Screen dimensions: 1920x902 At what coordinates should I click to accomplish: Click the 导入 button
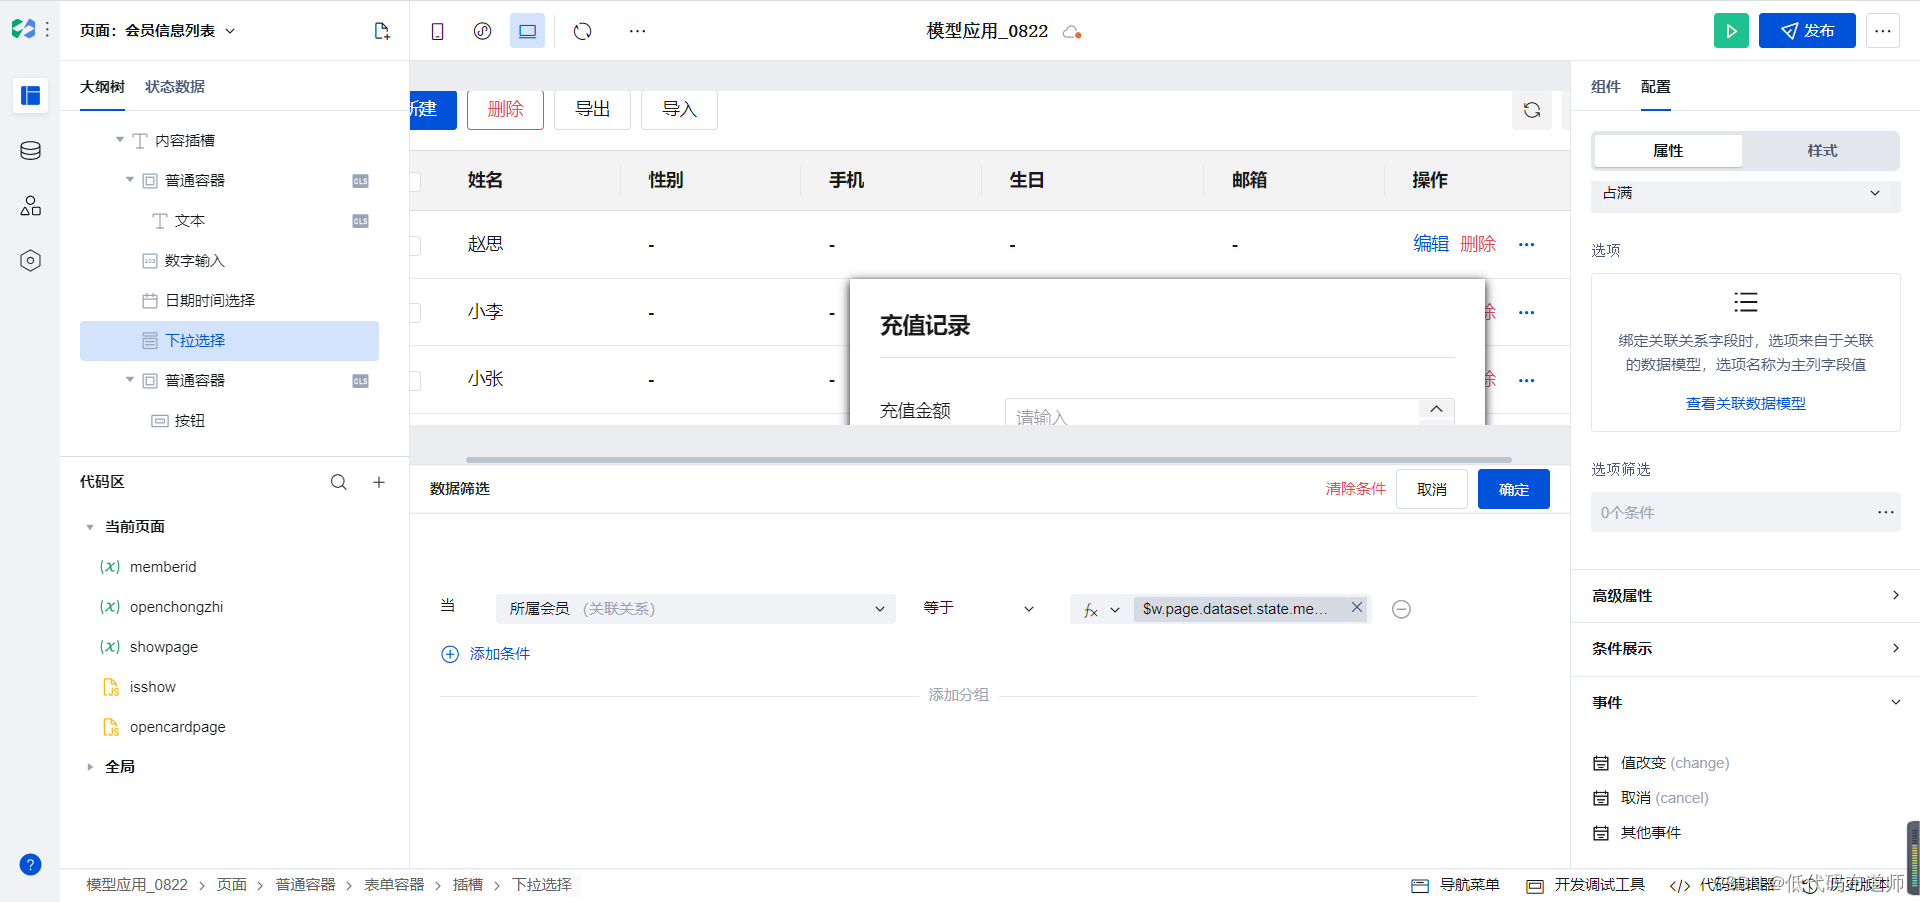pyautogui.click(x=679, y=110)
